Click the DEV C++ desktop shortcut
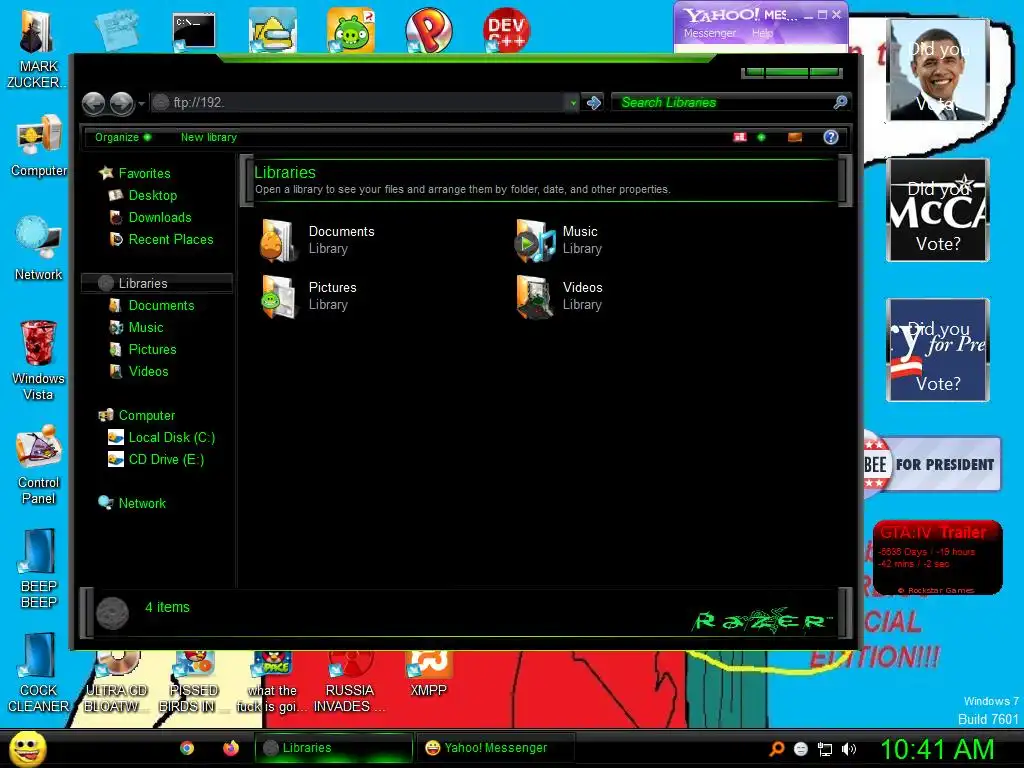 [x=506, y=31]
